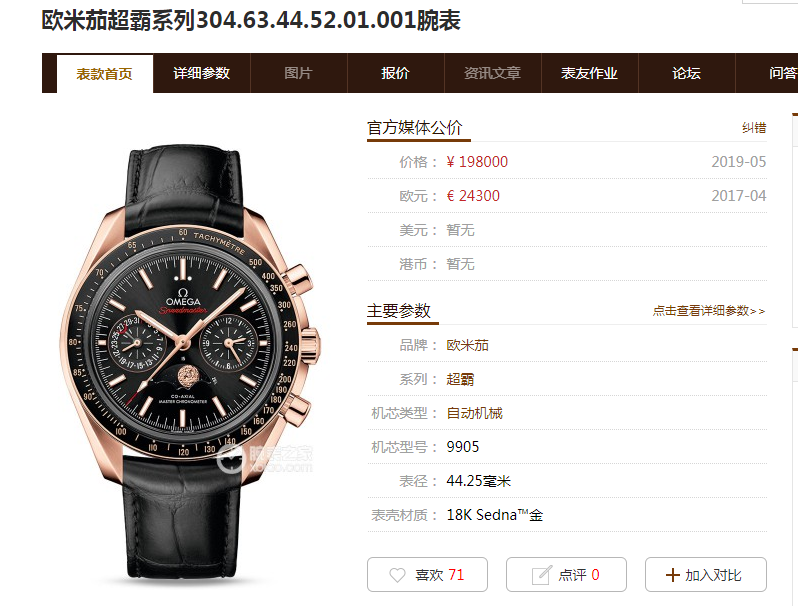Click the 喜欢 71 button
Viewport: 798px width, 606px height.
[427, 574]
